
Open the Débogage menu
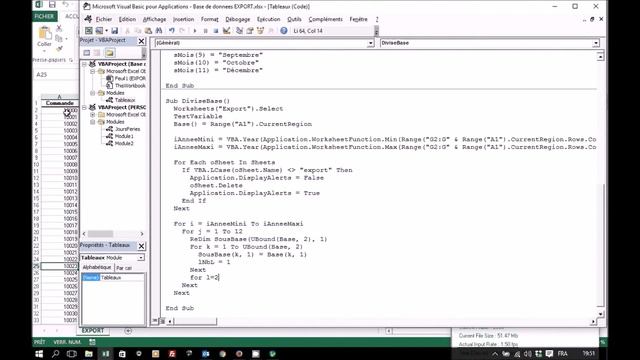238,19
